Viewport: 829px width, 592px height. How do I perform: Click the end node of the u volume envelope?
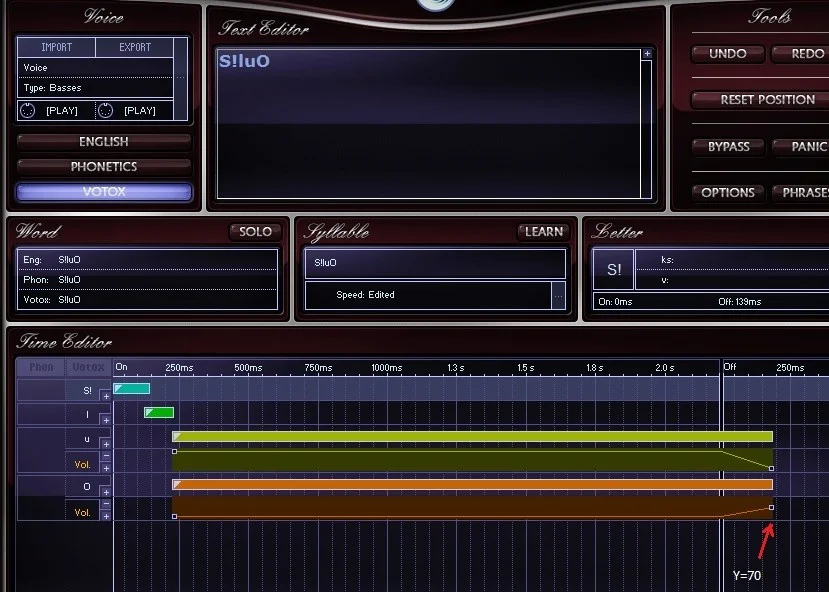tap(771, 468)
